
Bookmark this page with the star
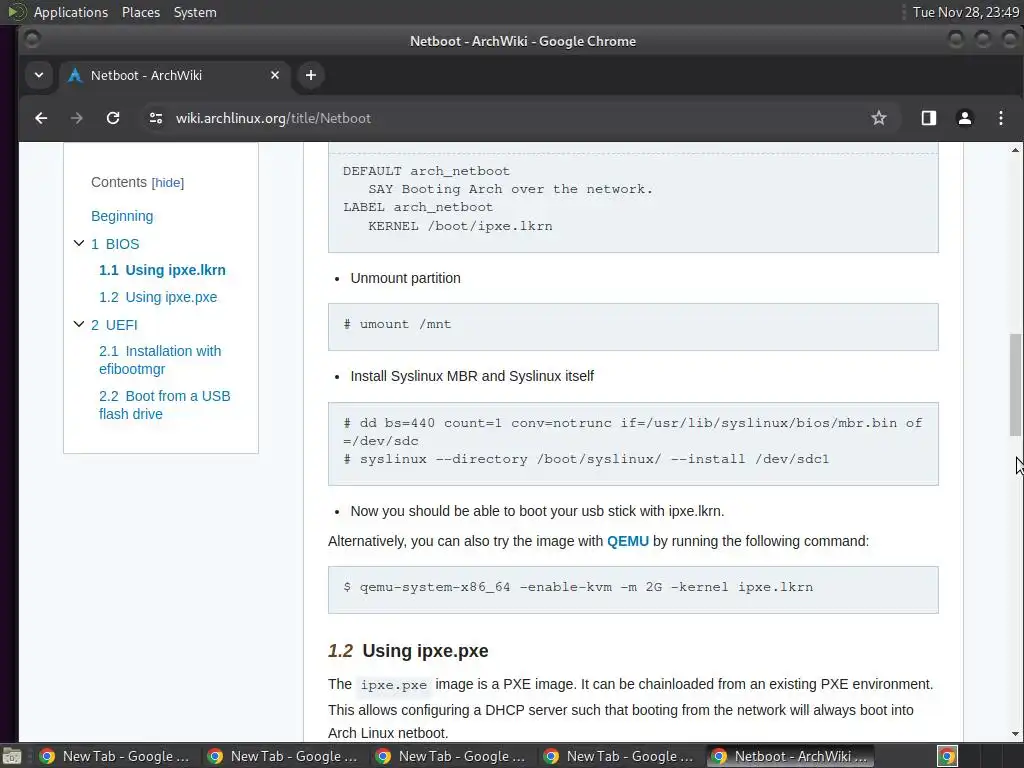(879, 118)
